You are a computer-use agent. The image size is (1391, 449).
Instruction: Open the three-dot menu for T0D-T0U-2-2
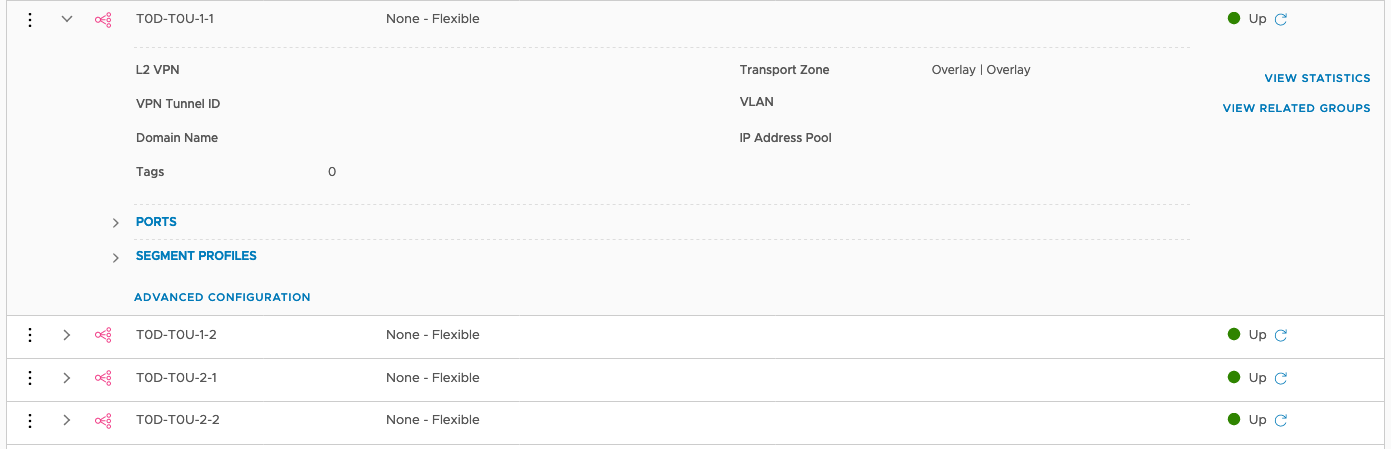[30, 420]
